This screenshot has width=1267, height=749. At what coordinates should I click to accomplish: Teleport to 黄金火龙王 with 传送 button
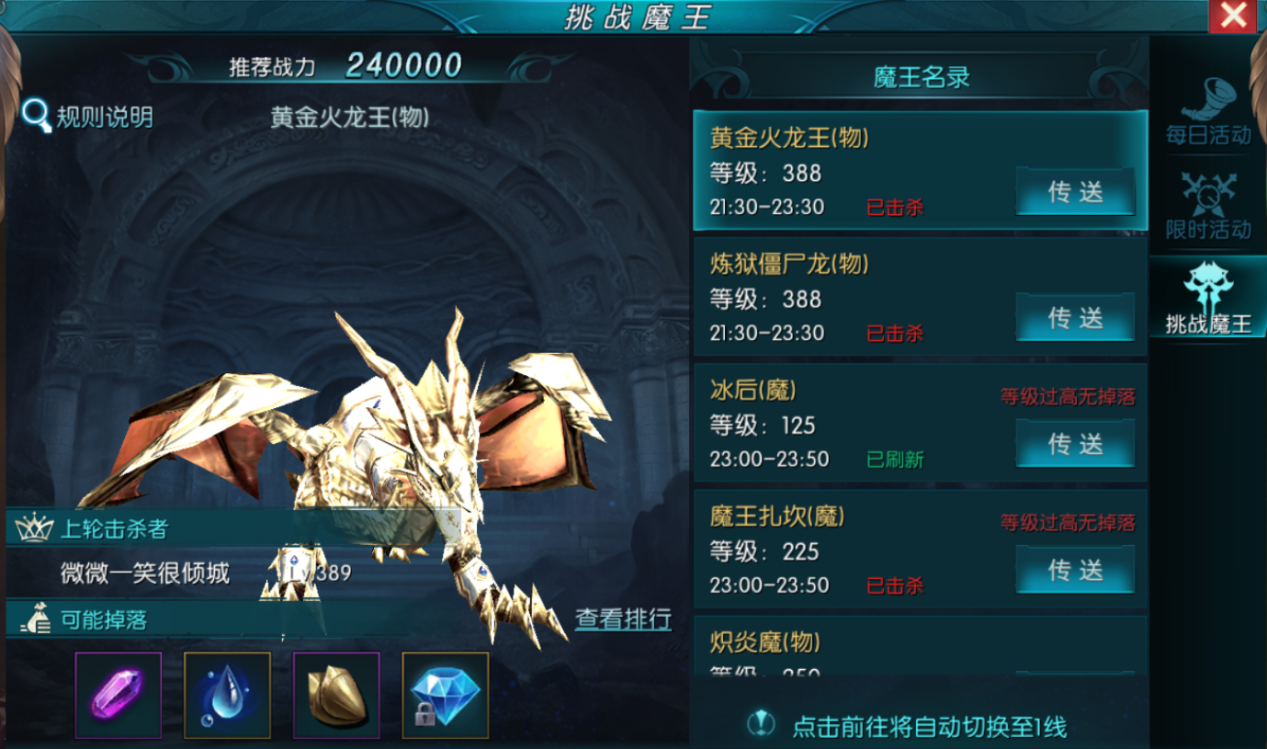click(1075, 192)
